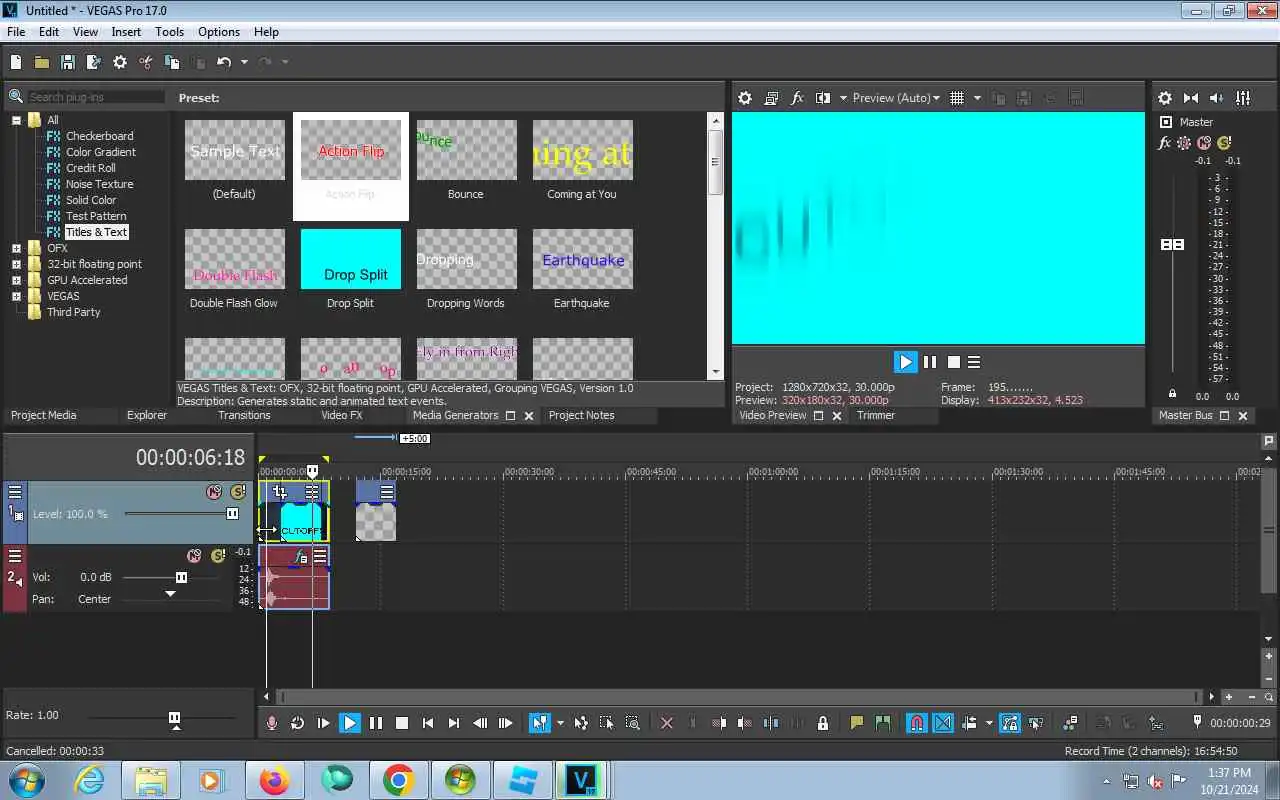Screen dimensions: 1280x800
Task: Mute video track 1 using its mute icon
Action: (x=214, y=492)
